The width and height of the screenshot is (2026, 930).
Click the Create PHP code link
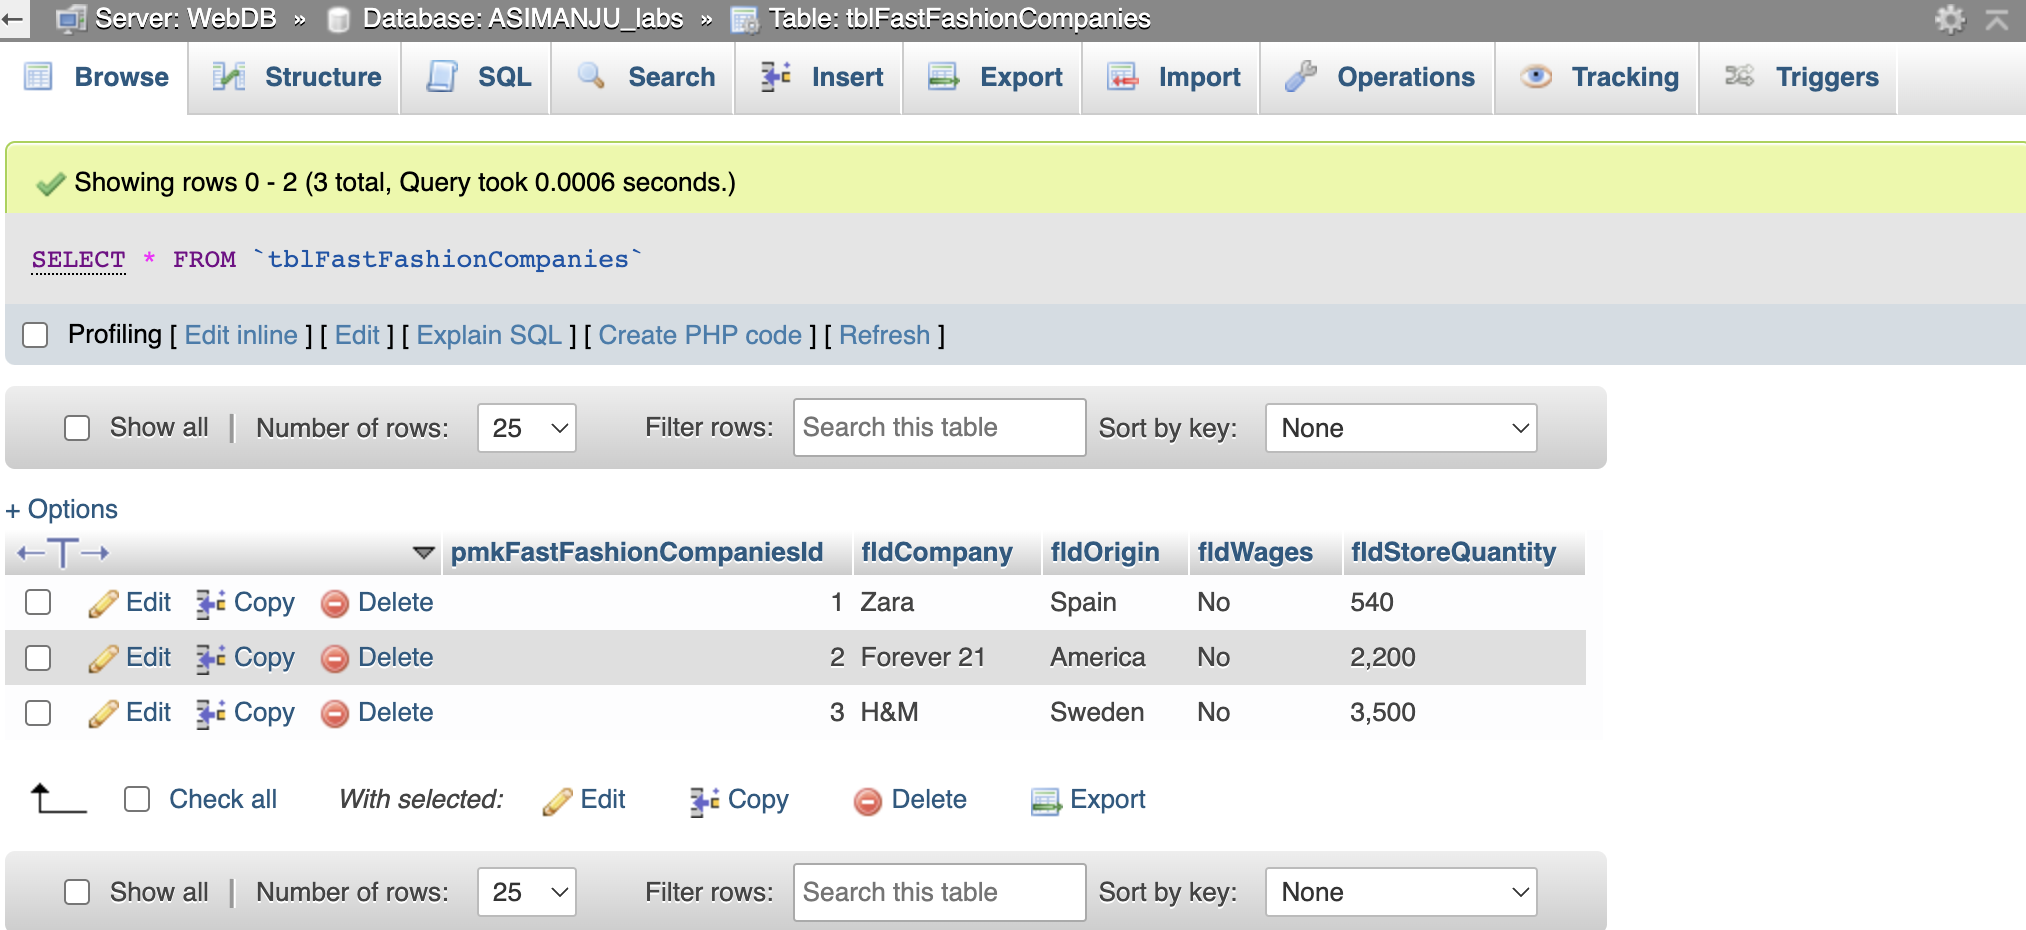point(700,335)
